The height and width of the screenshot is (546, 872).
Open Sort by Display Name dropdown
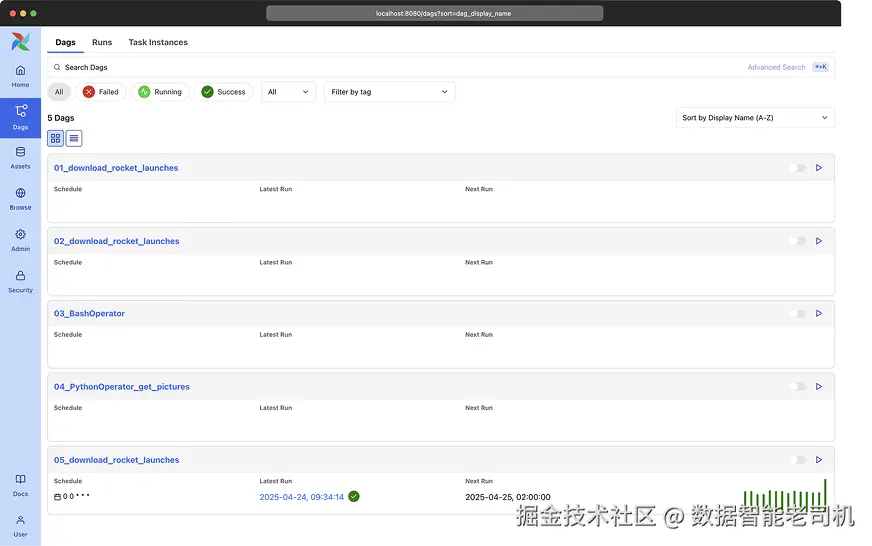click(755, 118)
